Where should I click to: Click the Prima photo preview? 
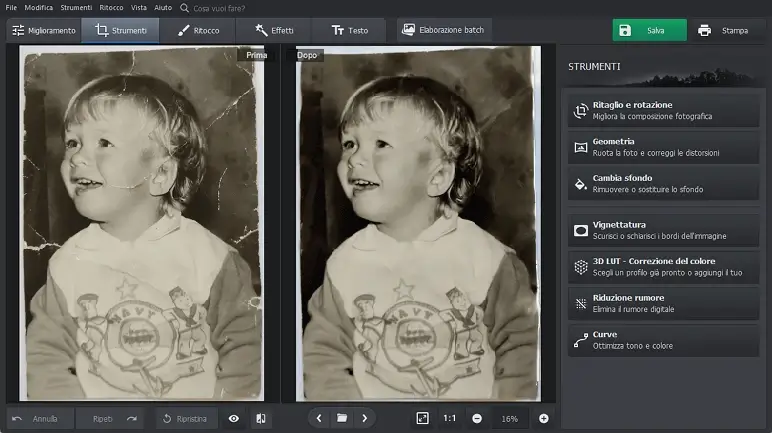pyautogui.click(x=141, y=223)
